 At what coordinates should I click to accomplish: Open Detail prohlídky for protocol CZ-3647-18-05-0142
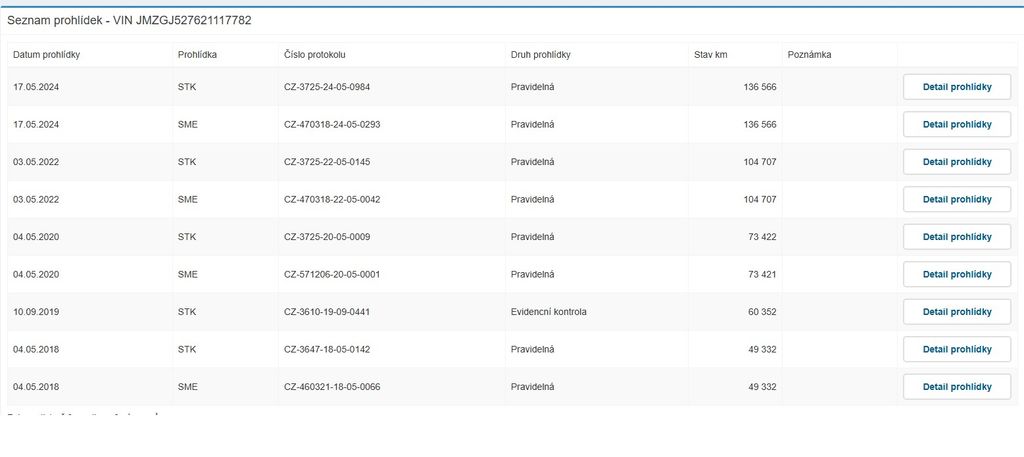(956, 349)
